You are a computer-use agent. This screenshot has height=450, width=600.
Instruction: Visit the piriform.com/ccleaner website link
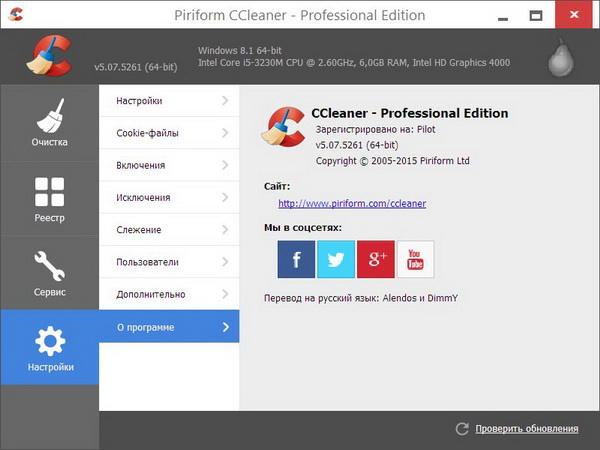tap(352, 203)
